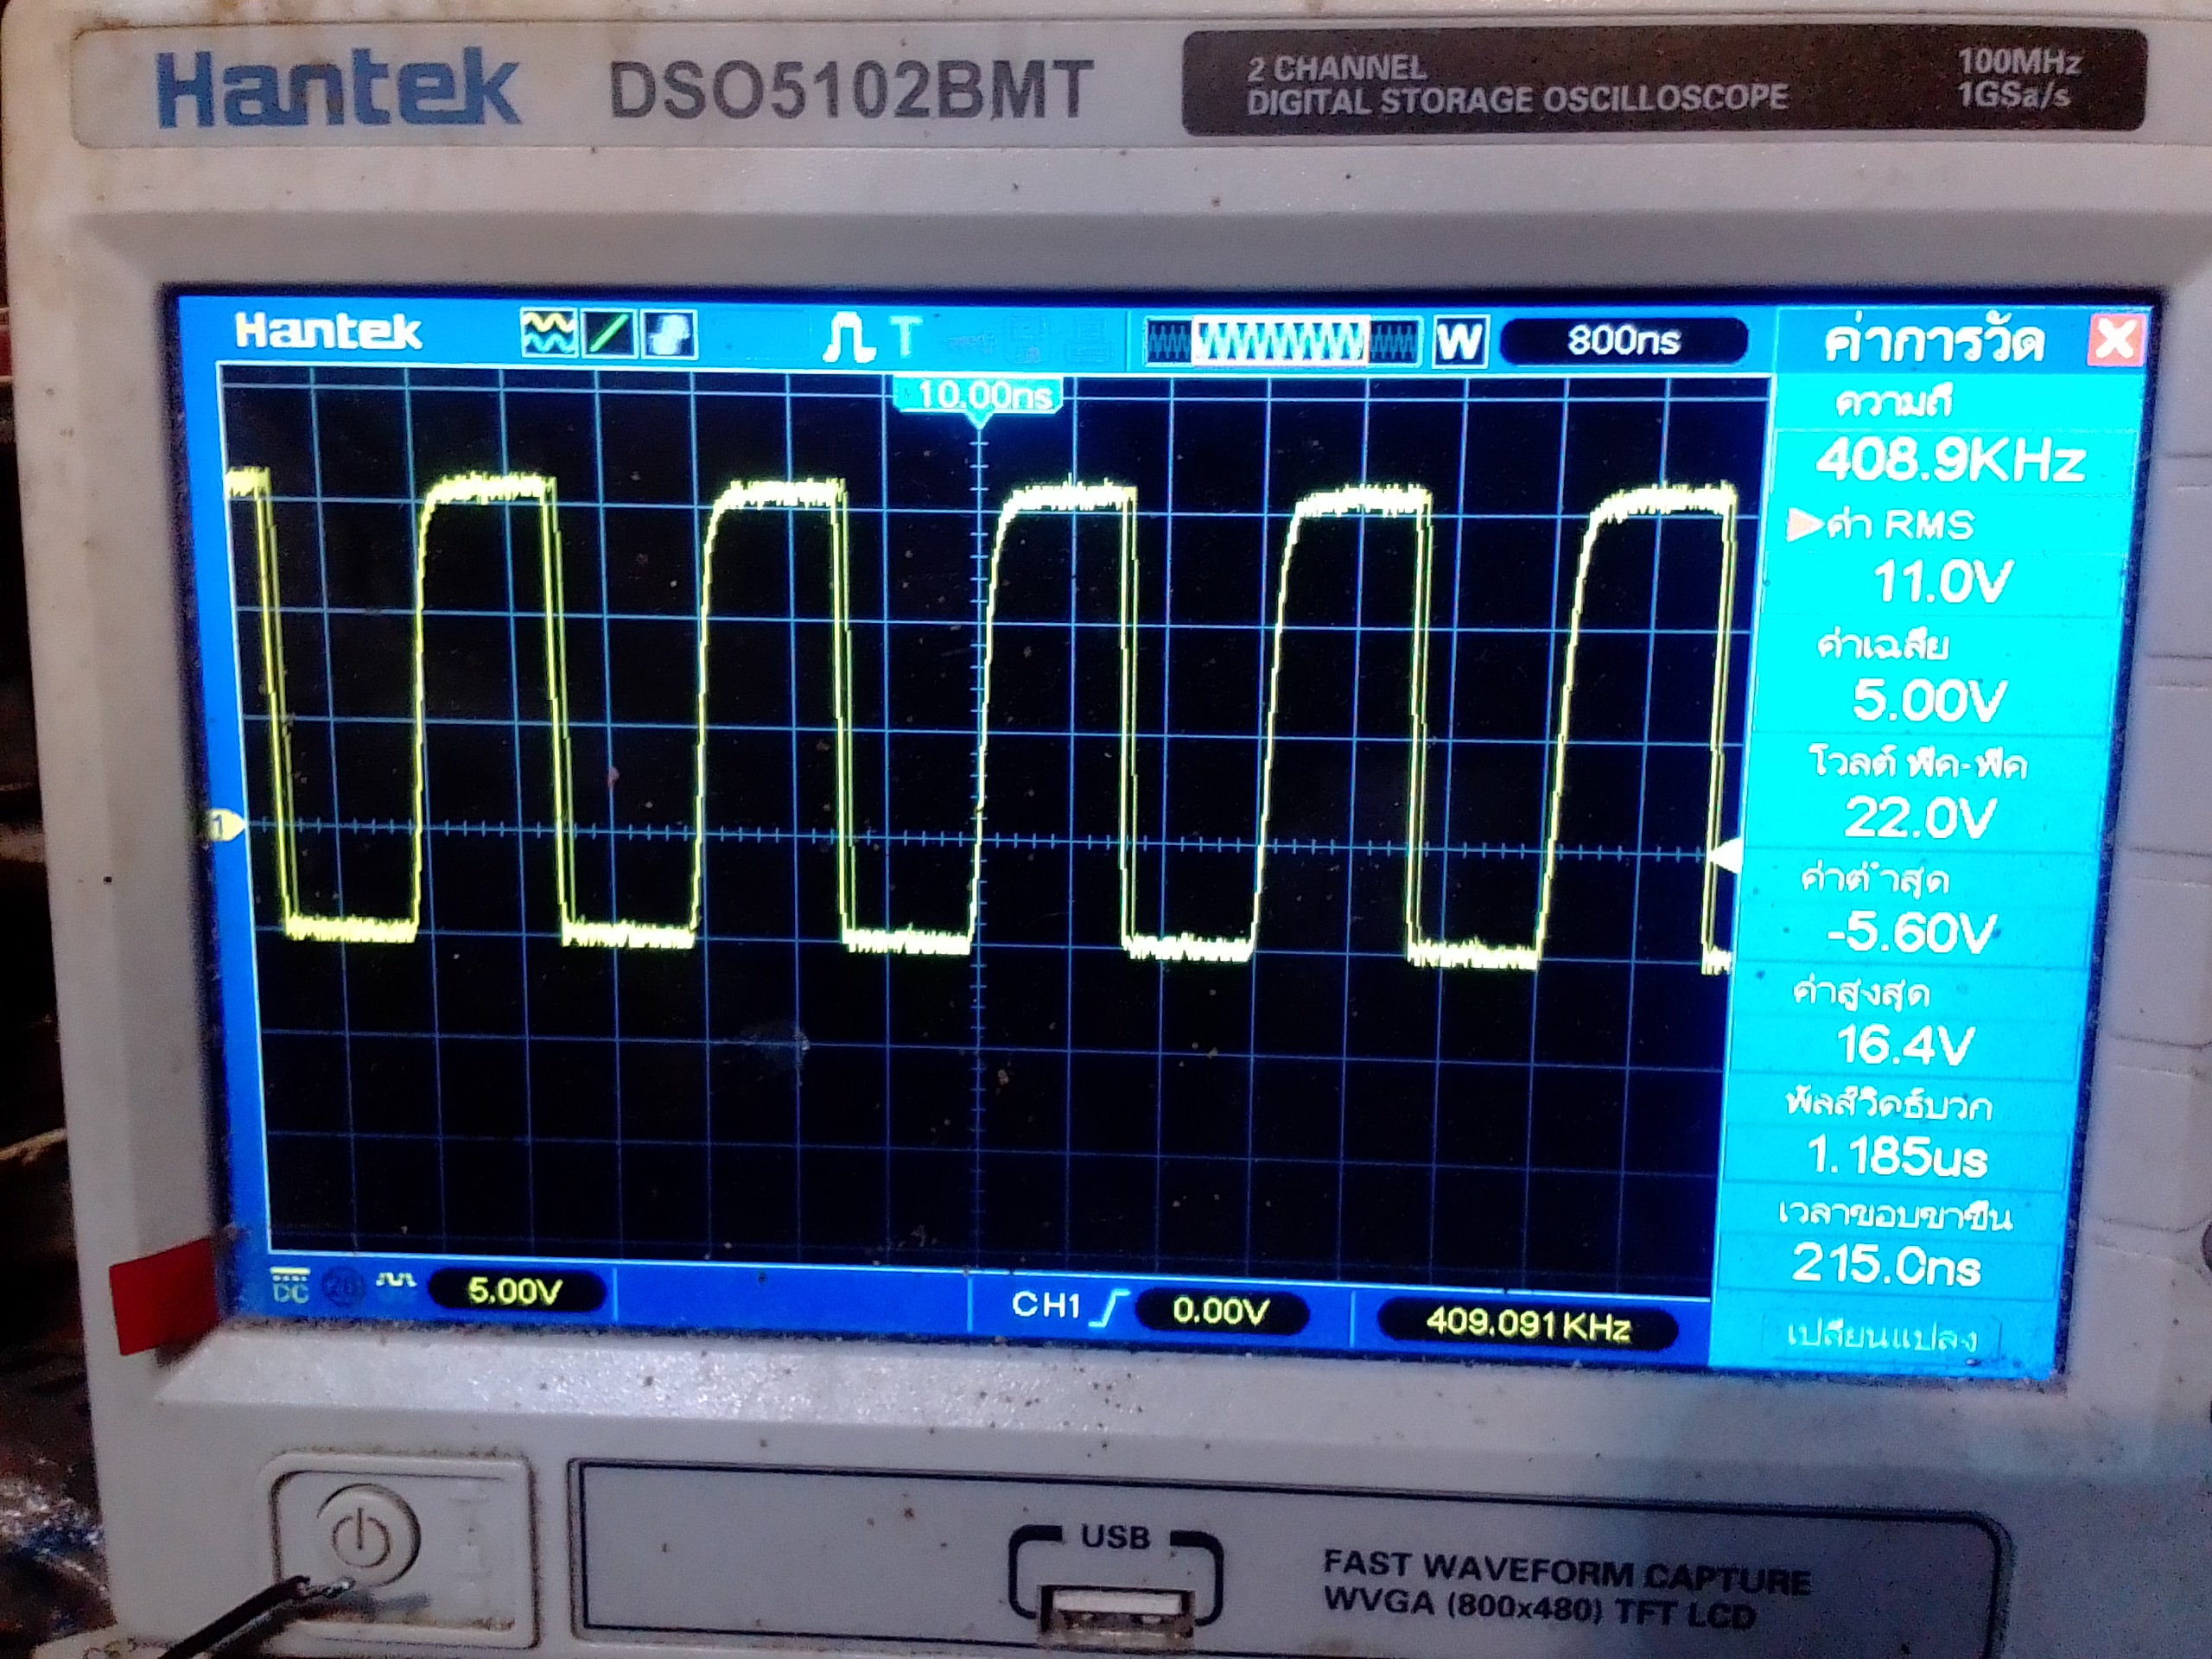Tap the DC coupling indicator icon
2212x1659 pixels.
[x=290, y=1286]
